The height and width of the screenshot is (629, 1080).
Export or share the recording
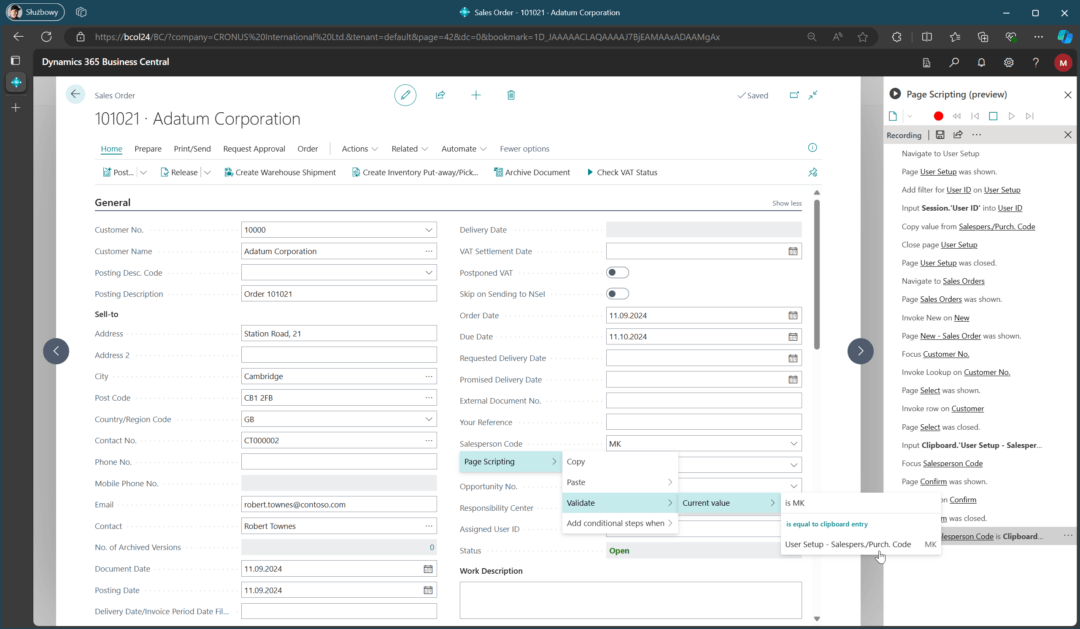pos(958,134)
